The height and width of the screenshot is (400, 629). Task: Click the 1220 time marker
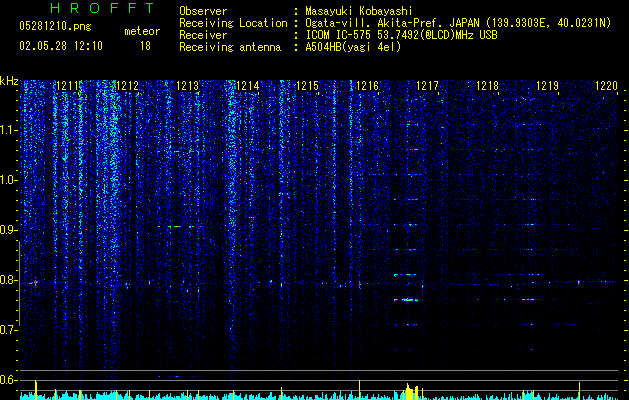[607, 85]
